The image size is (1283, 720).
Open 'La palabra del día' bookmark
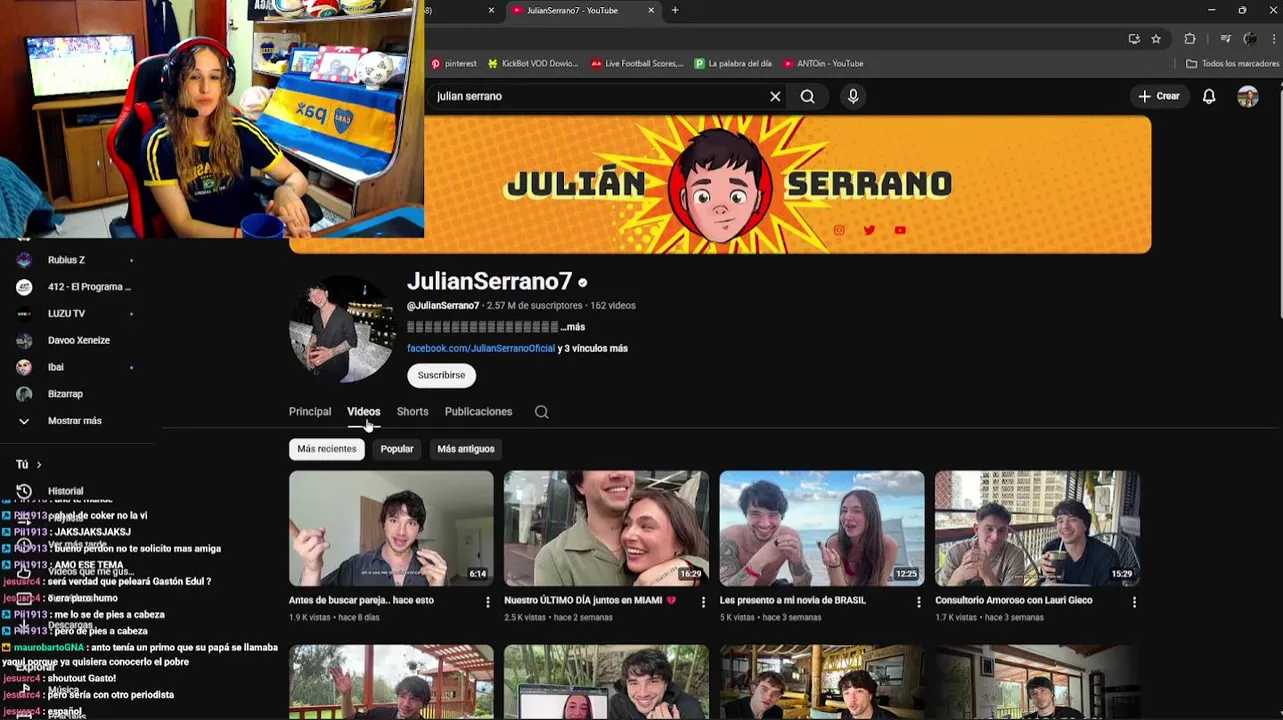coord(733,63)
